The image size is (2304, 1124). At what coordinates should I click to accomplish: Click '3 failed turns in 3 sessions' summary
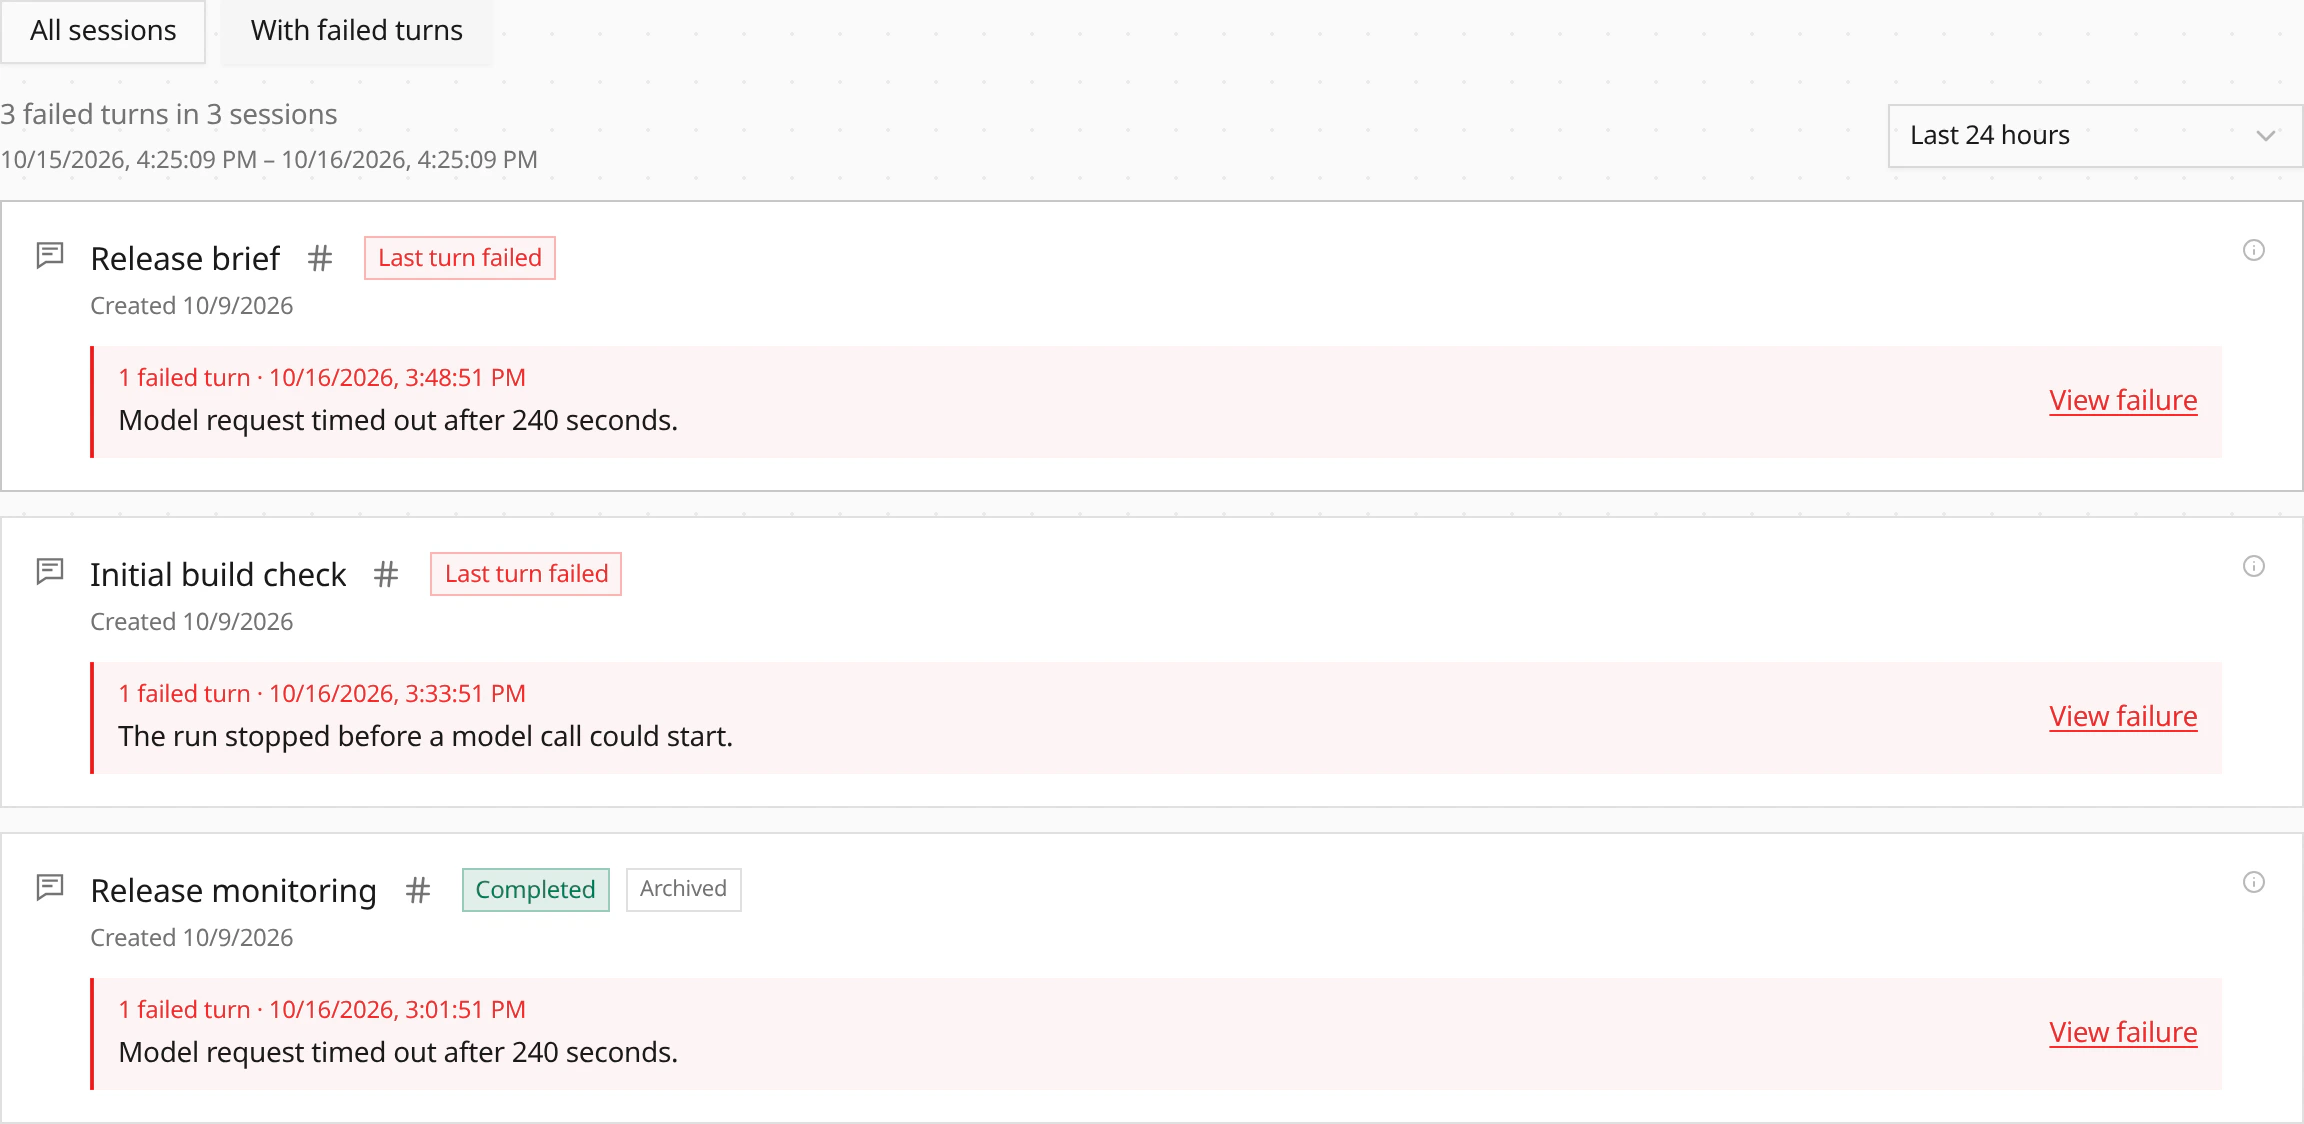[169, 115]
